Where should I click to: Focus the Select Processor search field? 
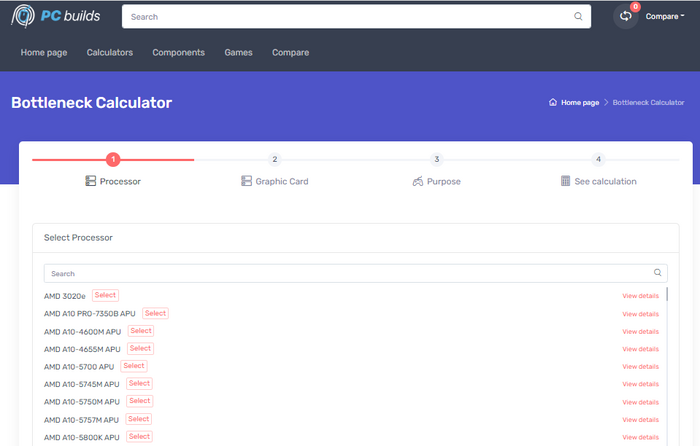click(355, 273)
